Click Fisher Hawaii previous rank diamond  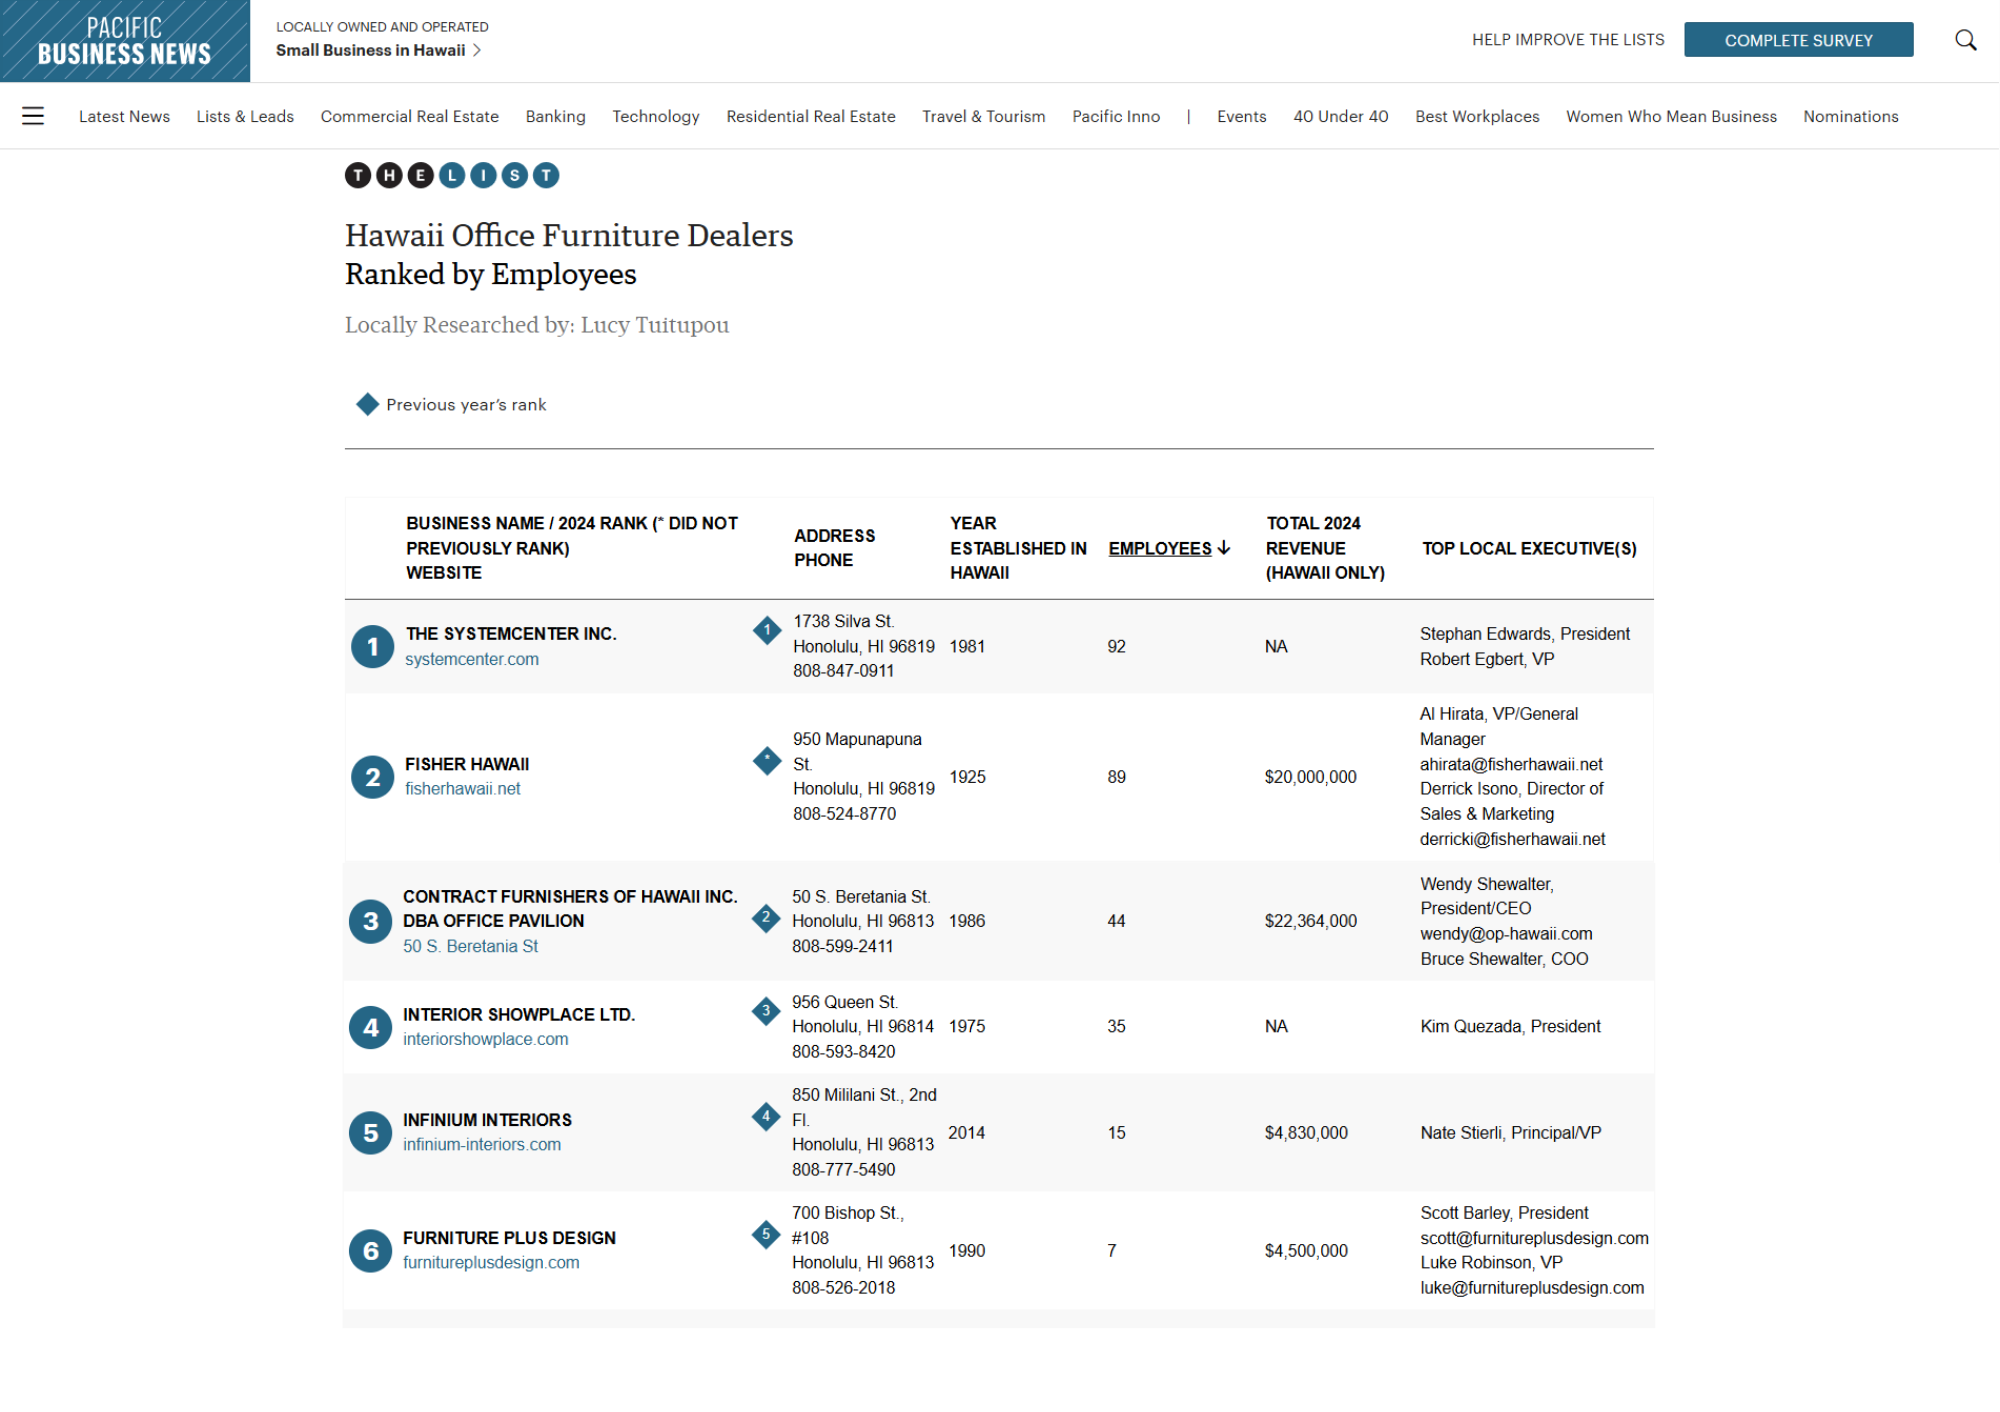767,761
